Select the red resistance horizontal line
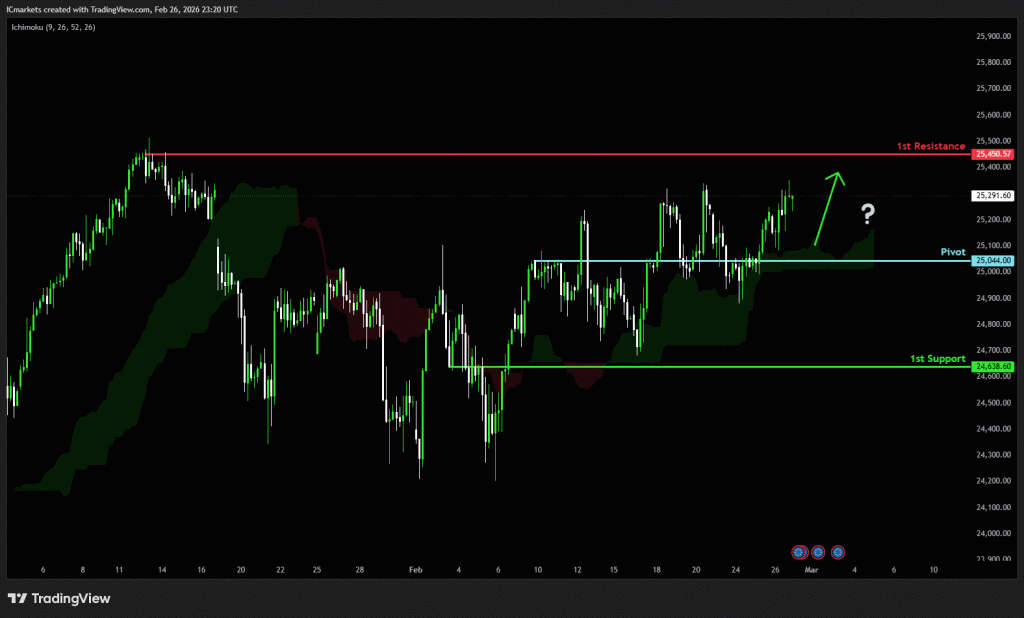Screen dimensions: 1024x618 (550, 155)
